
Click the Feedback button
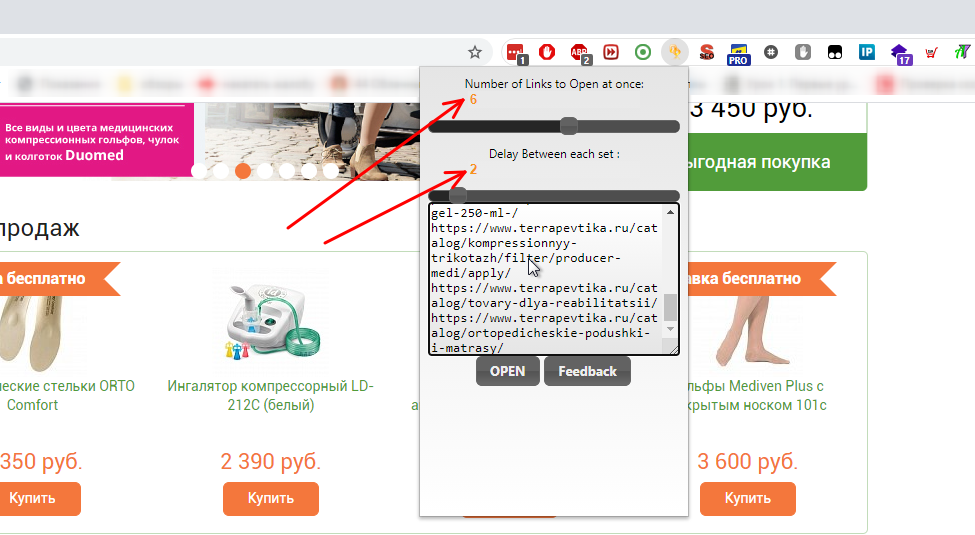click(587, 371)
